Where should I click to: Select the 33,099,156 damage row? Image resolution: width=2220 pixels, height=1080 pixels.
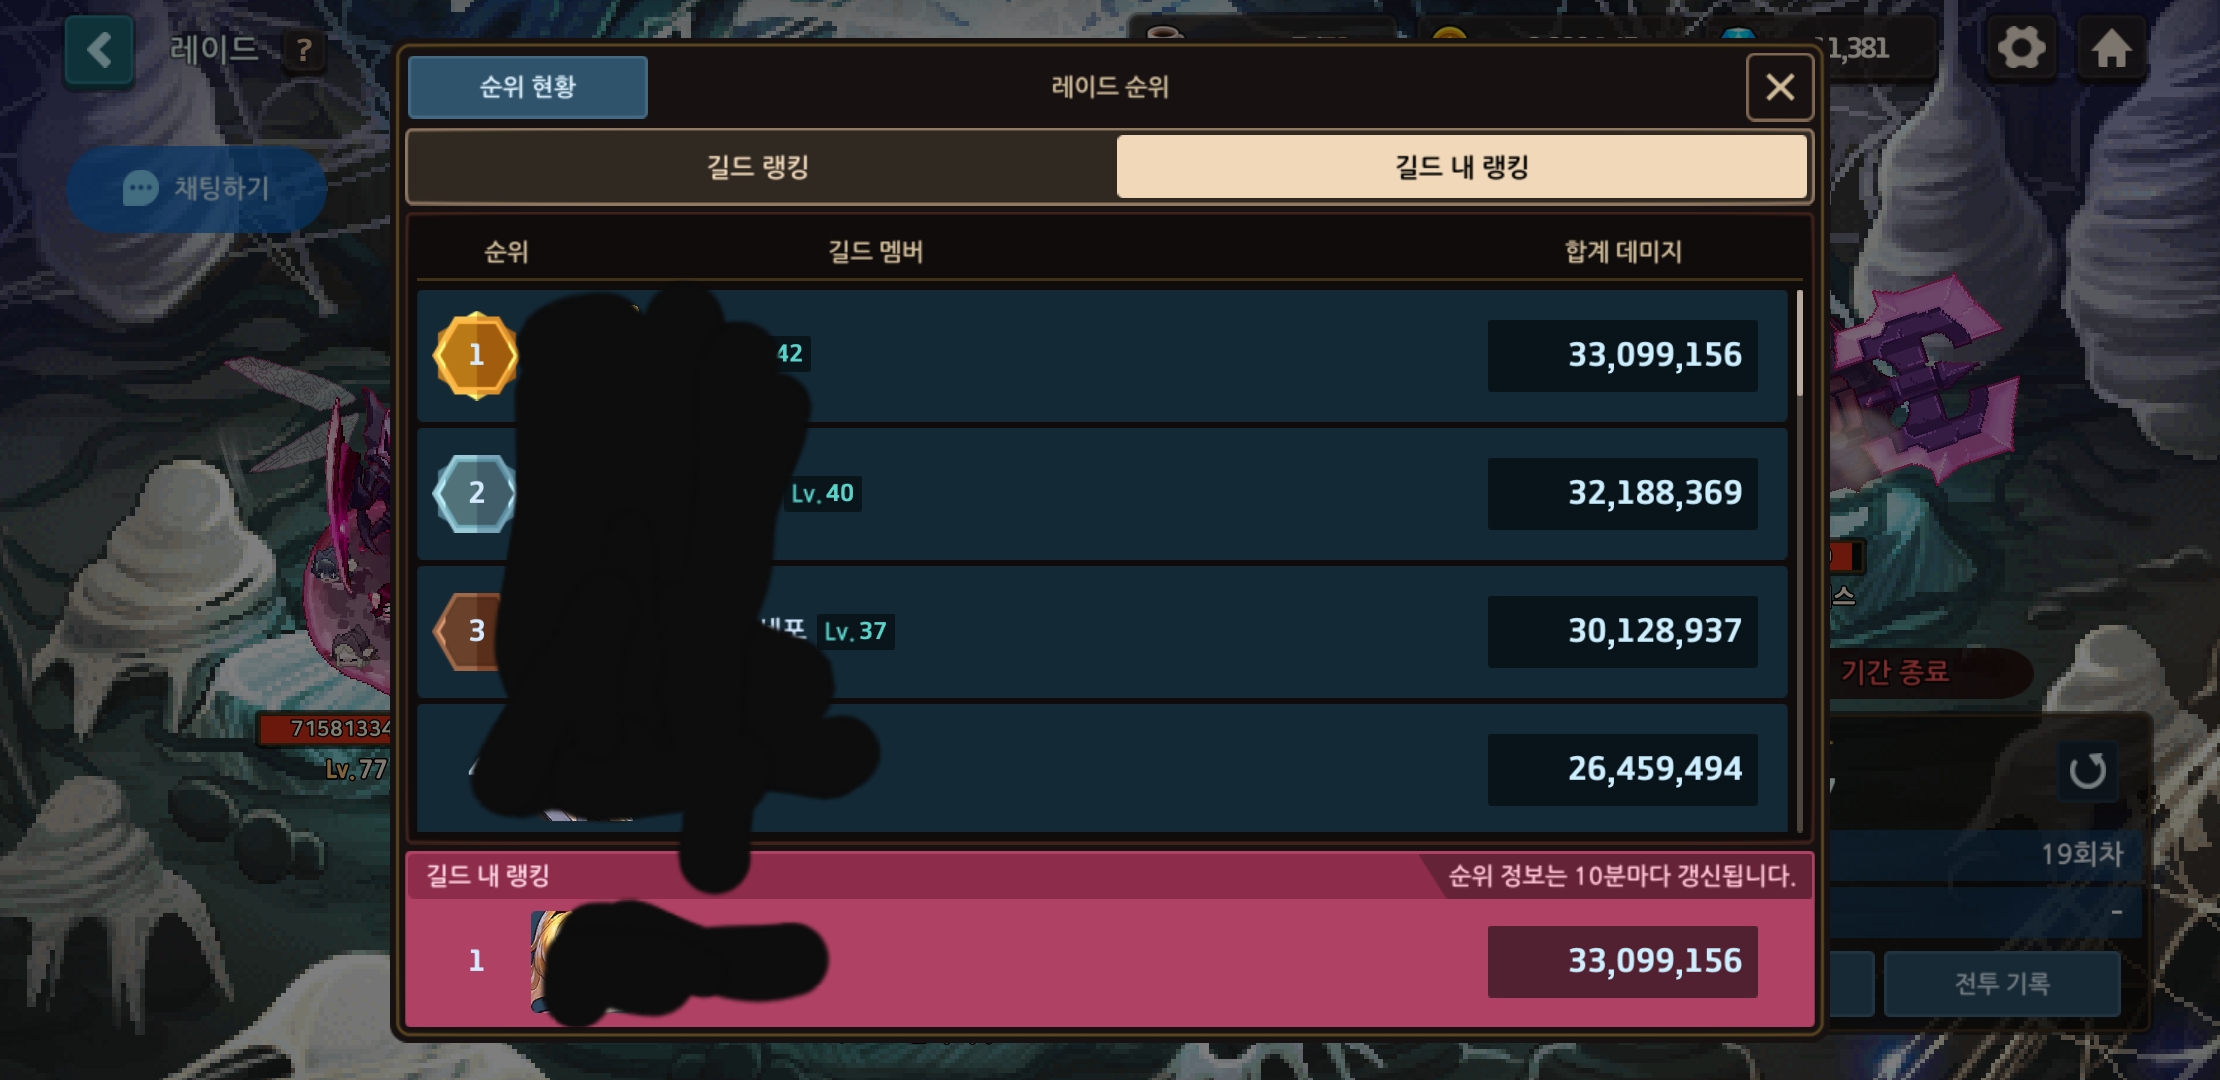[1102, 355]
